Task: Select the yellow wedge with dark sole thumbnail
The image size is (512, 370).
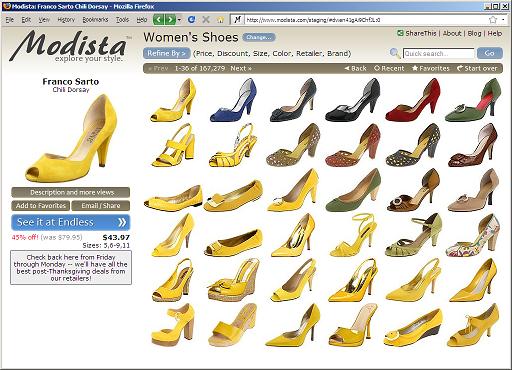Action: tap(413, 328)
